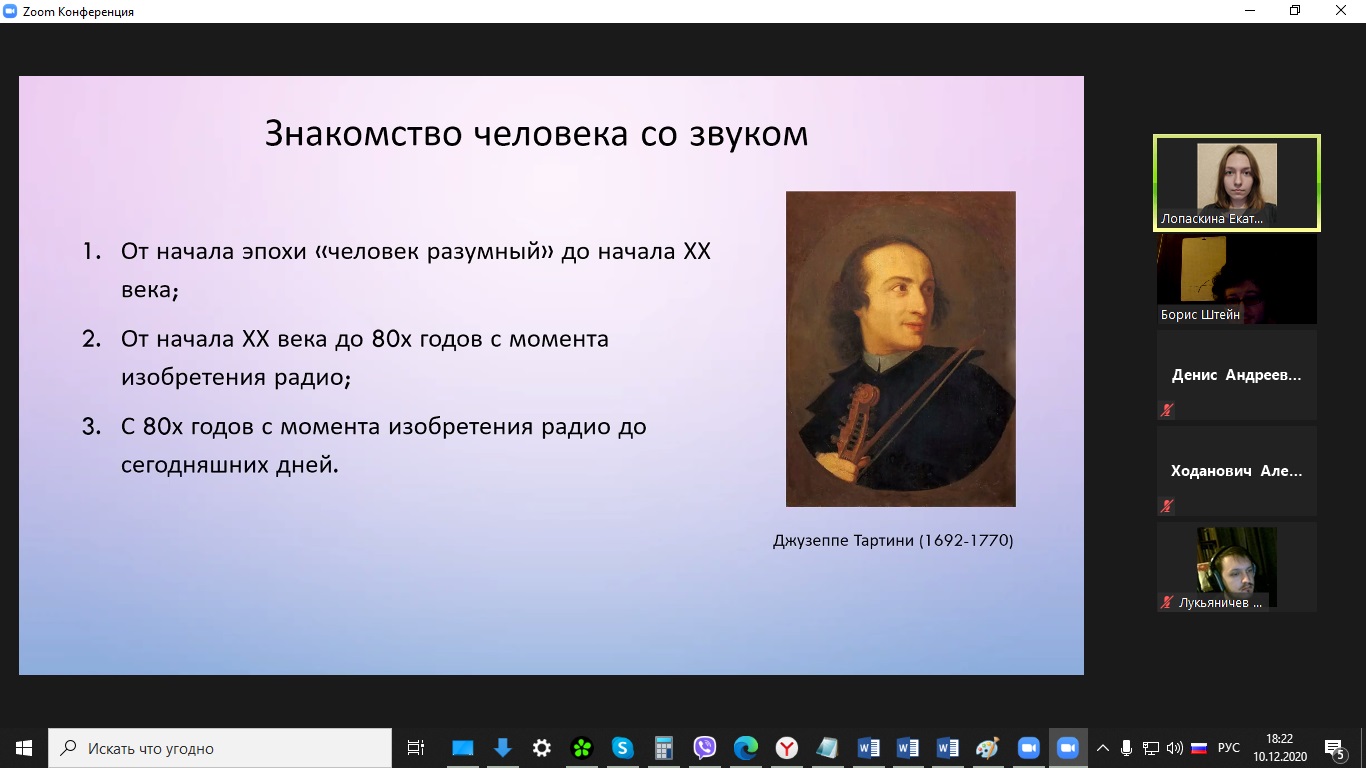The width and height of the screenshot is (1366, 768).
Task: Click muted mic icon on Ходанович tile
Action: (x=1167, y=506)
